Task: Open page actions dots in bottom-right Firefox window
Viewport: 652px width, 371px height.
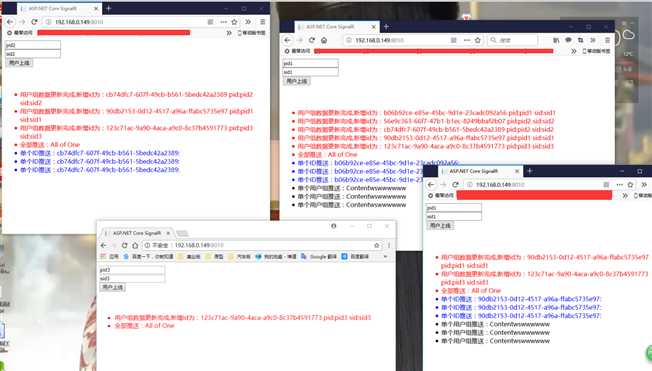Action: tap(620, 184)
